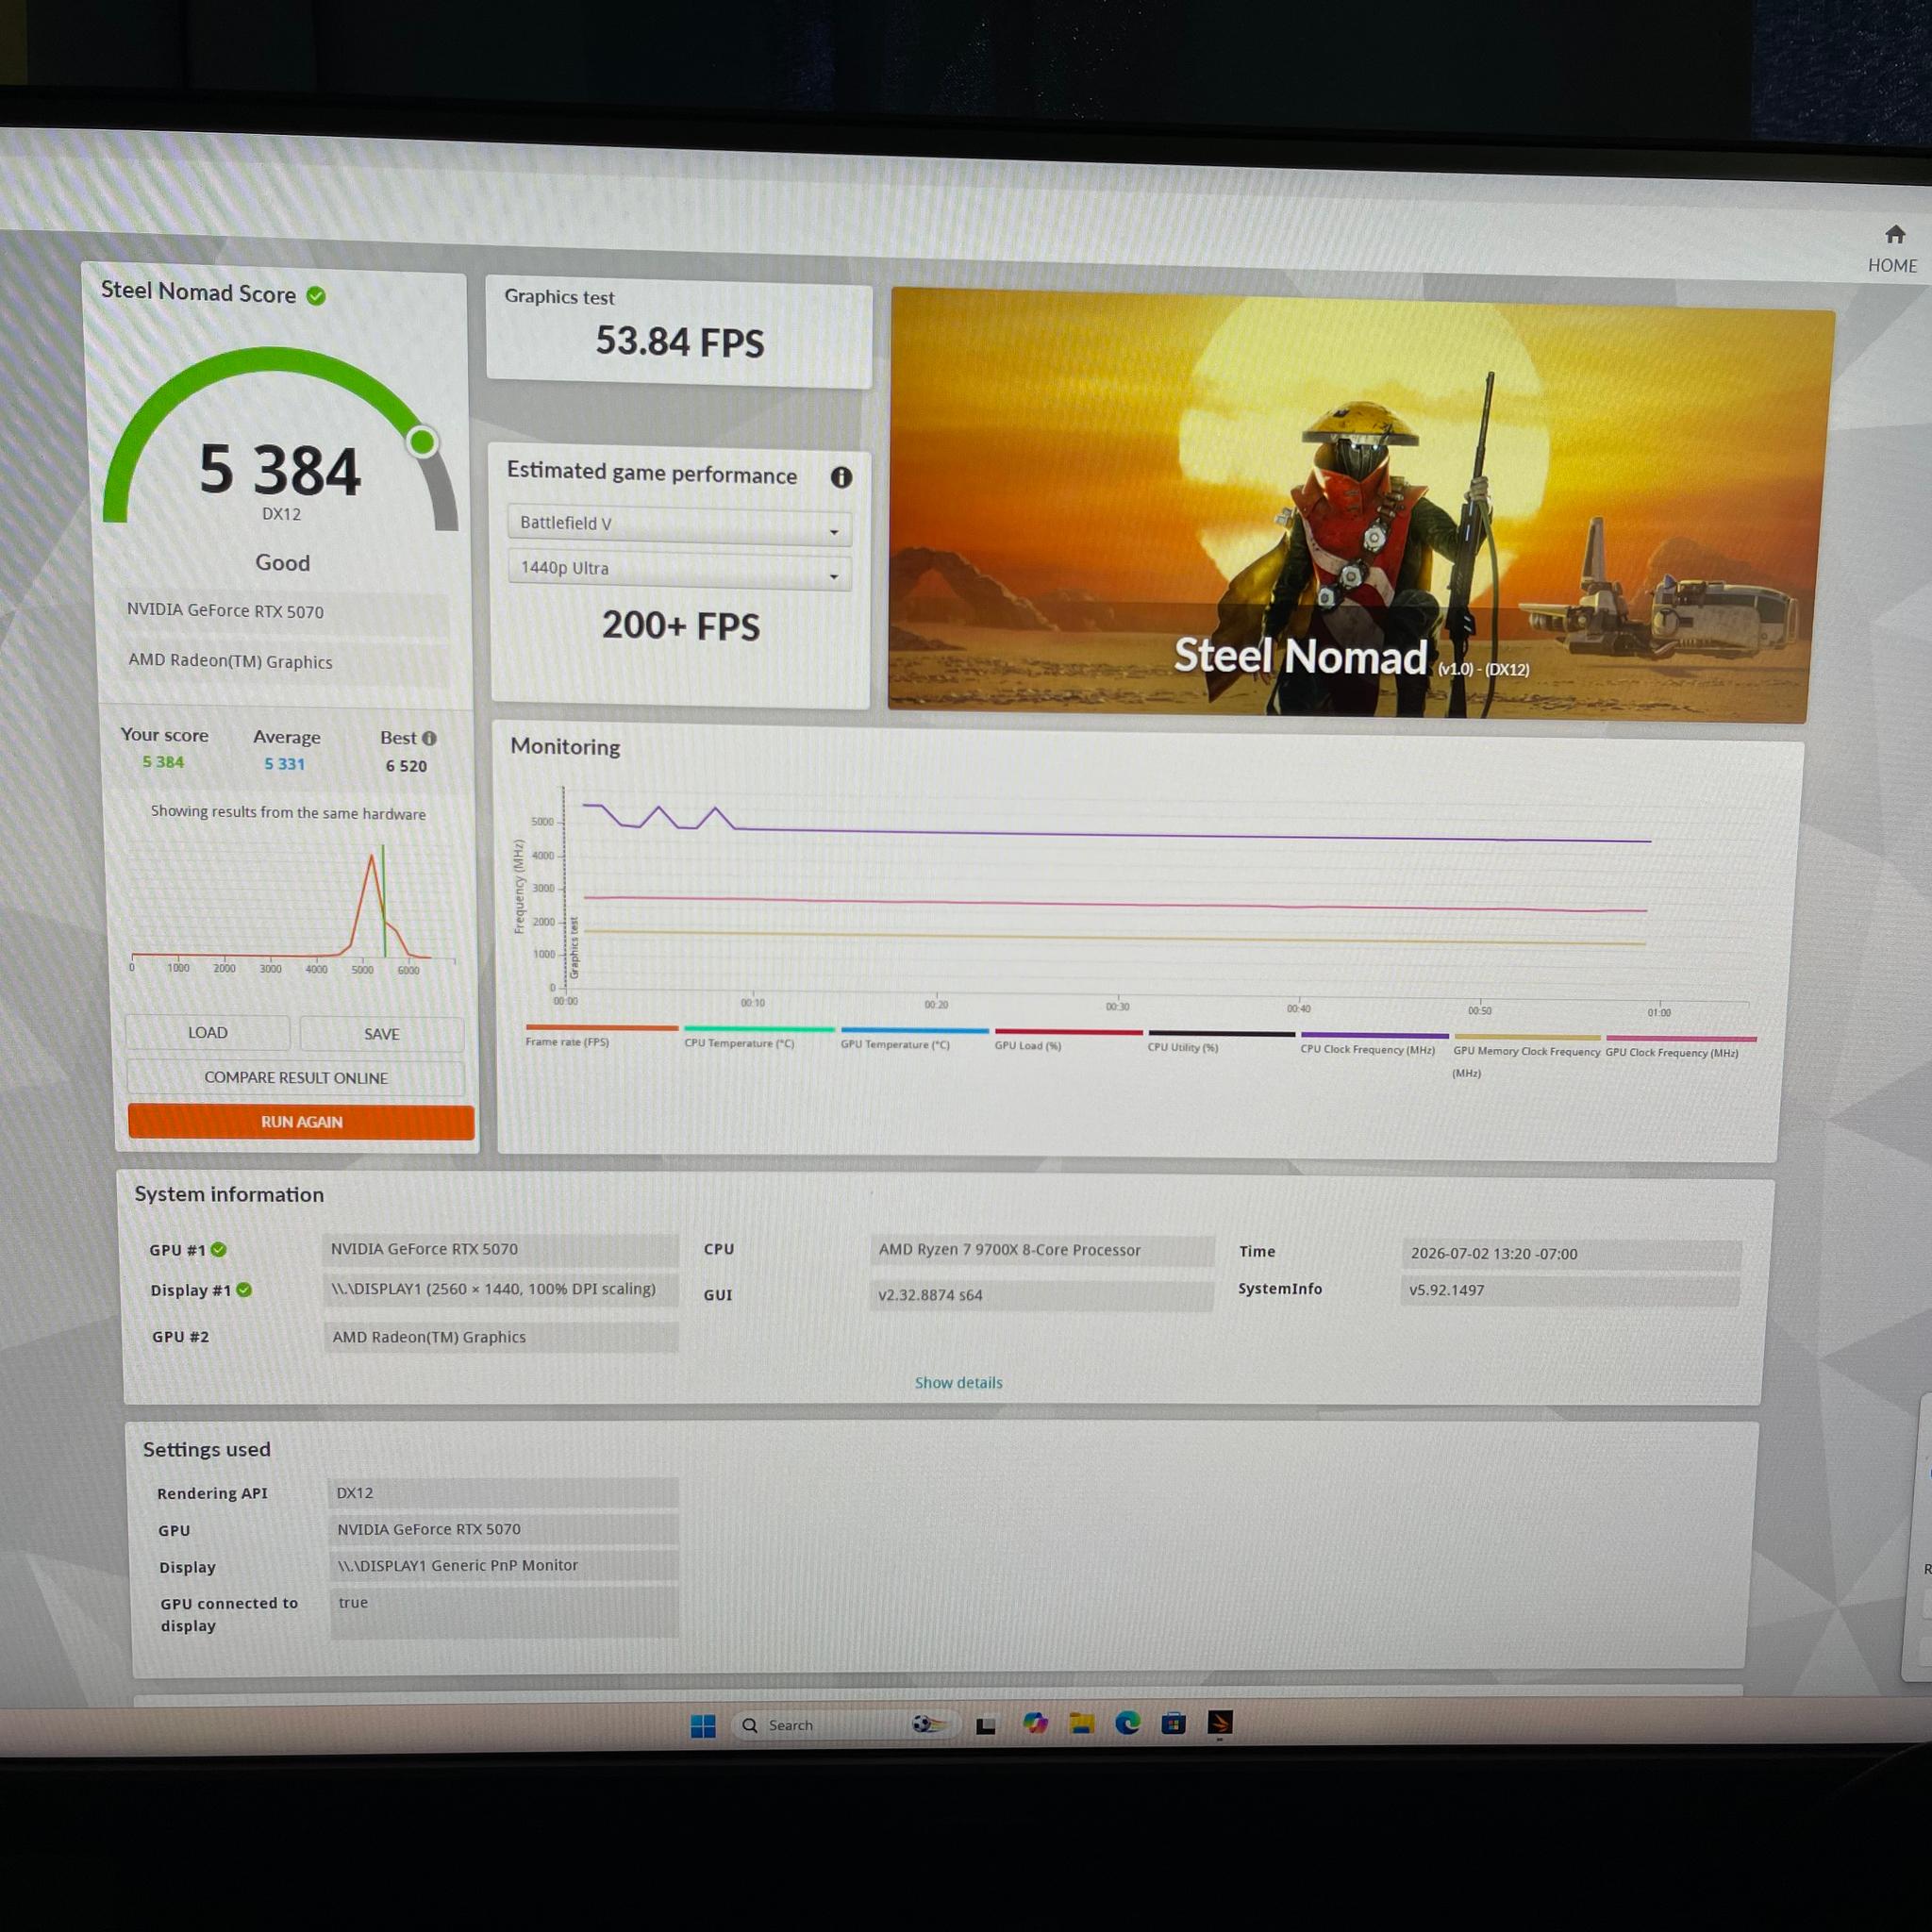Click COMPARE RESULT ONLINE
The image size is (1932, 1932).
pyautogui.click(x=296, y=1077)
